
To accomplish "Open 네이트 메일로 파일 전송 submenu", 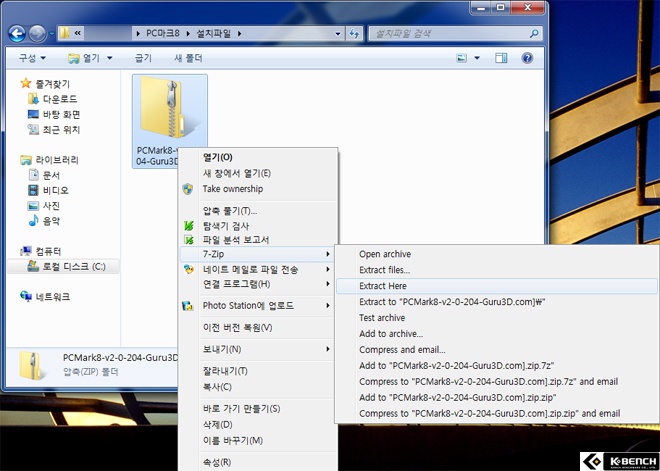I will point(258,269).
